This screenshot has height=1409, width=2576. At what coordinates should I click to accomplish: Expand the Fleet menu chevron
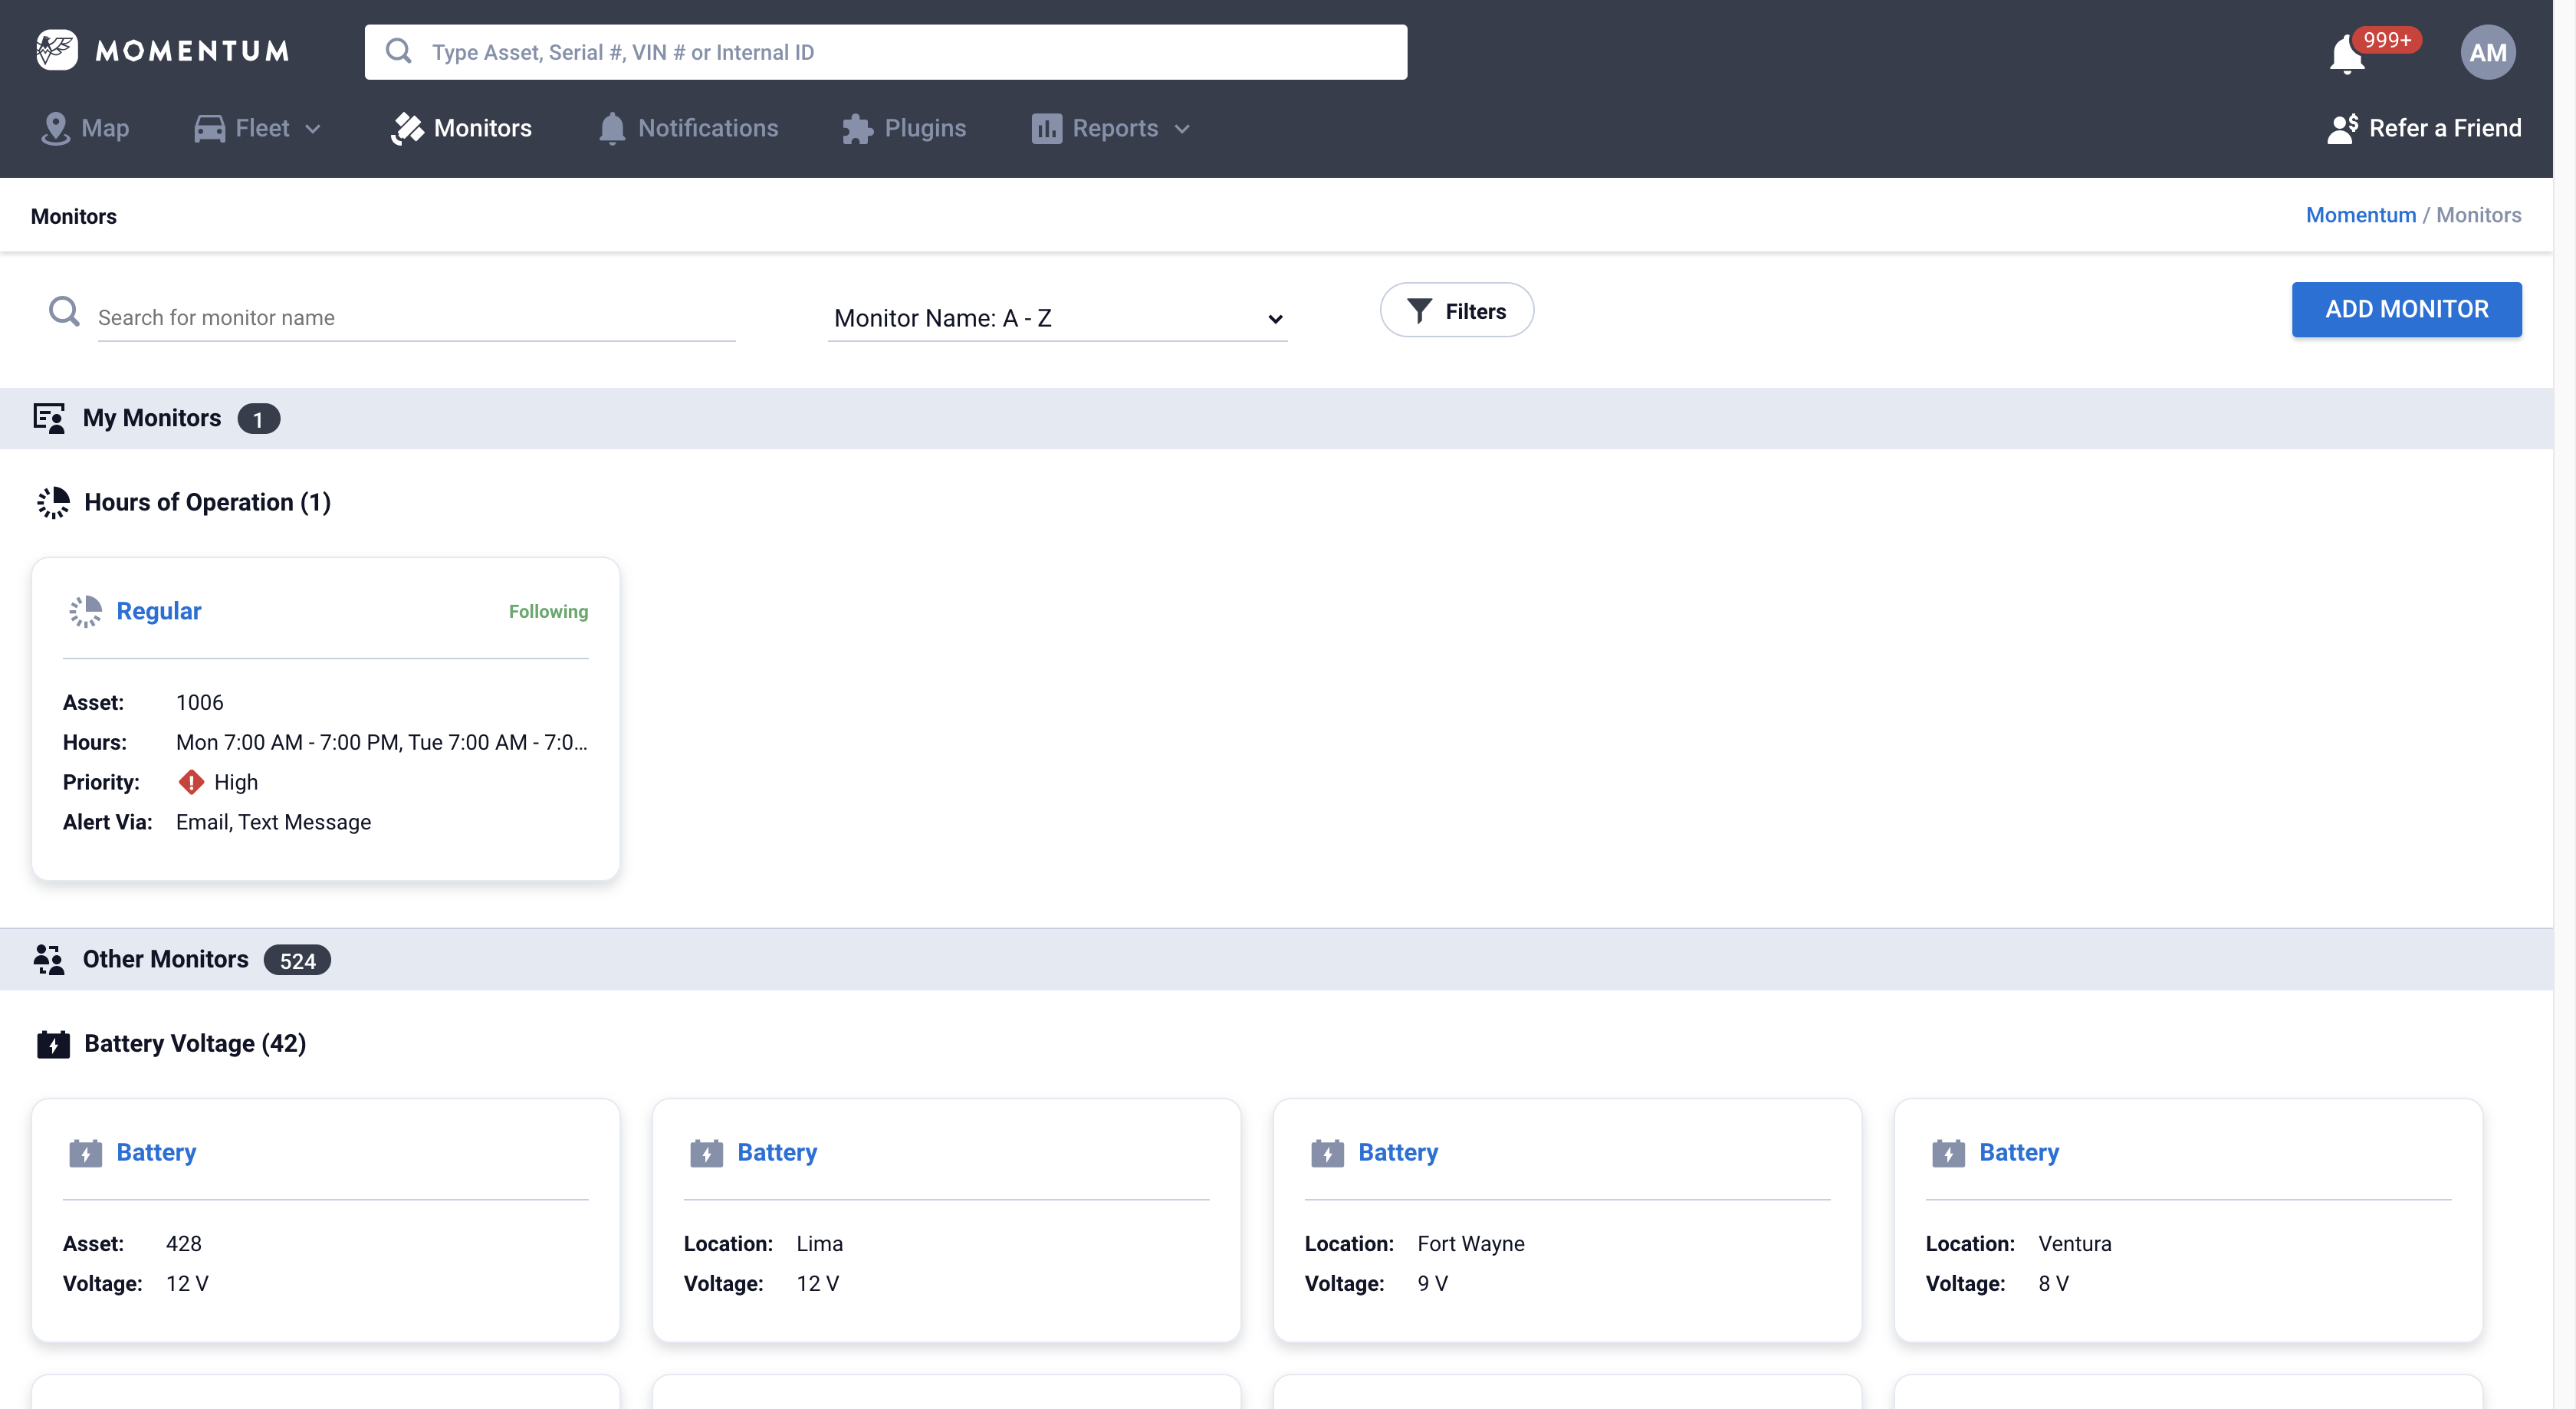[312, 129]
